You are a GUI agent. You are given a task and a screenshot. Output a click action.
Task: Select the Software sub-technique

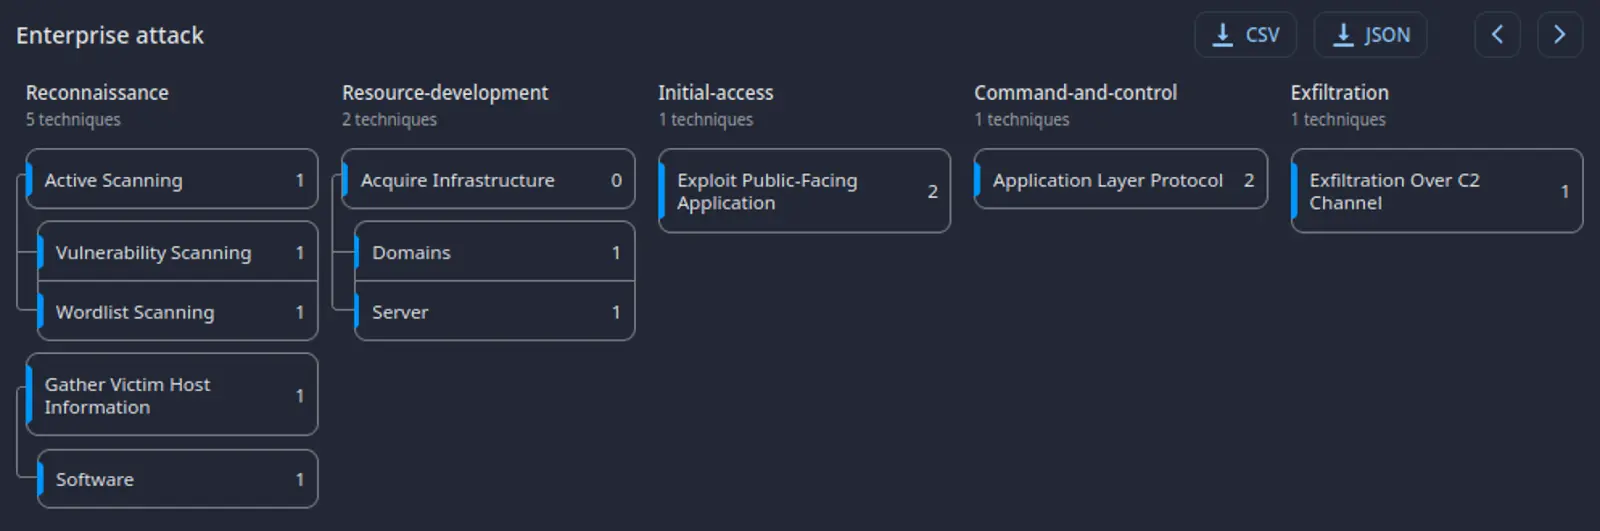[177, 479]
